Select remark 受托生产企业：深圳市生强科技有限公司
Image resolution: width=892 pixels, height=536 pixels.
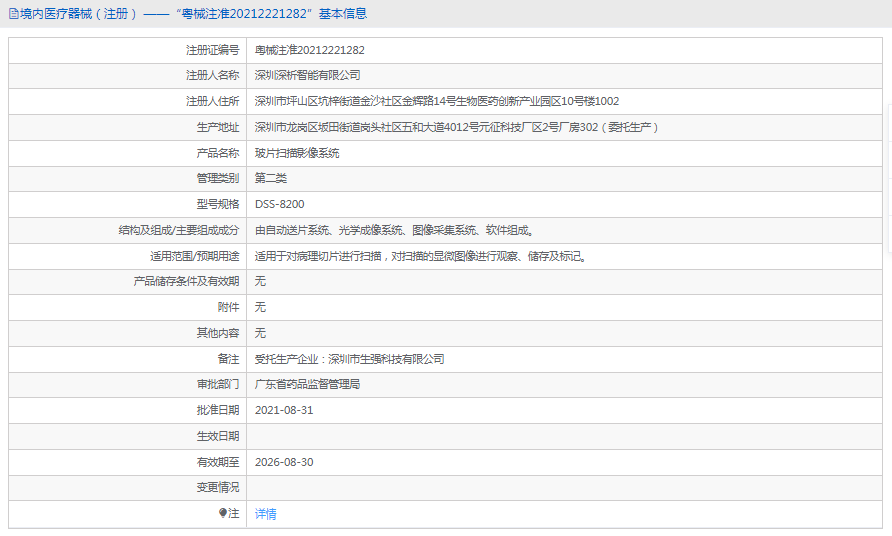[349, 359]
